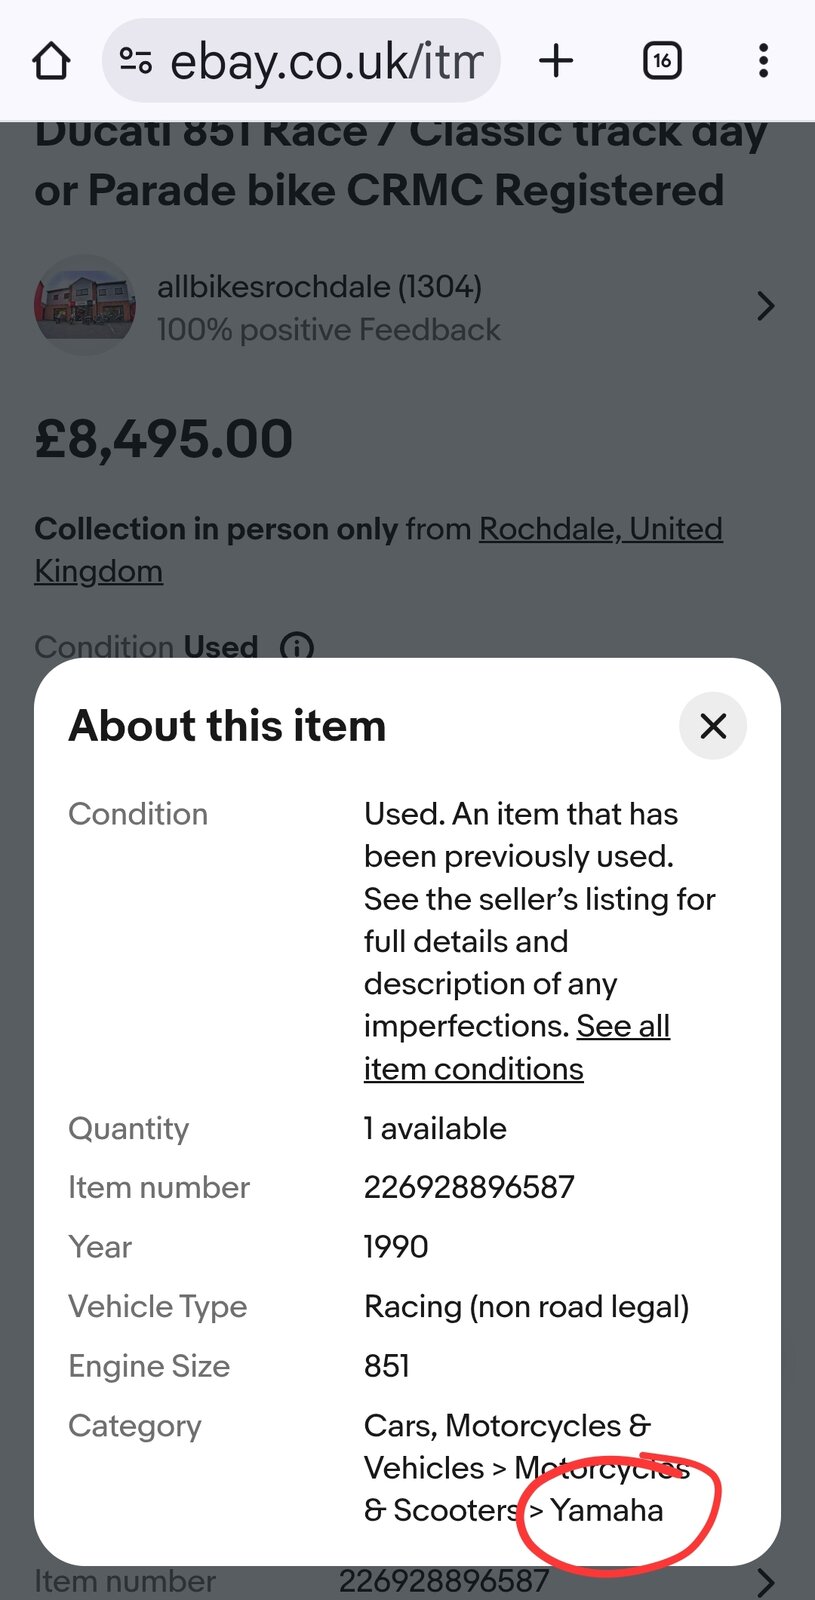Viewport: 815px width, 1600px height.
Task: Expand the bottom Item number row chevron
Action: (x=765, y=1582)
